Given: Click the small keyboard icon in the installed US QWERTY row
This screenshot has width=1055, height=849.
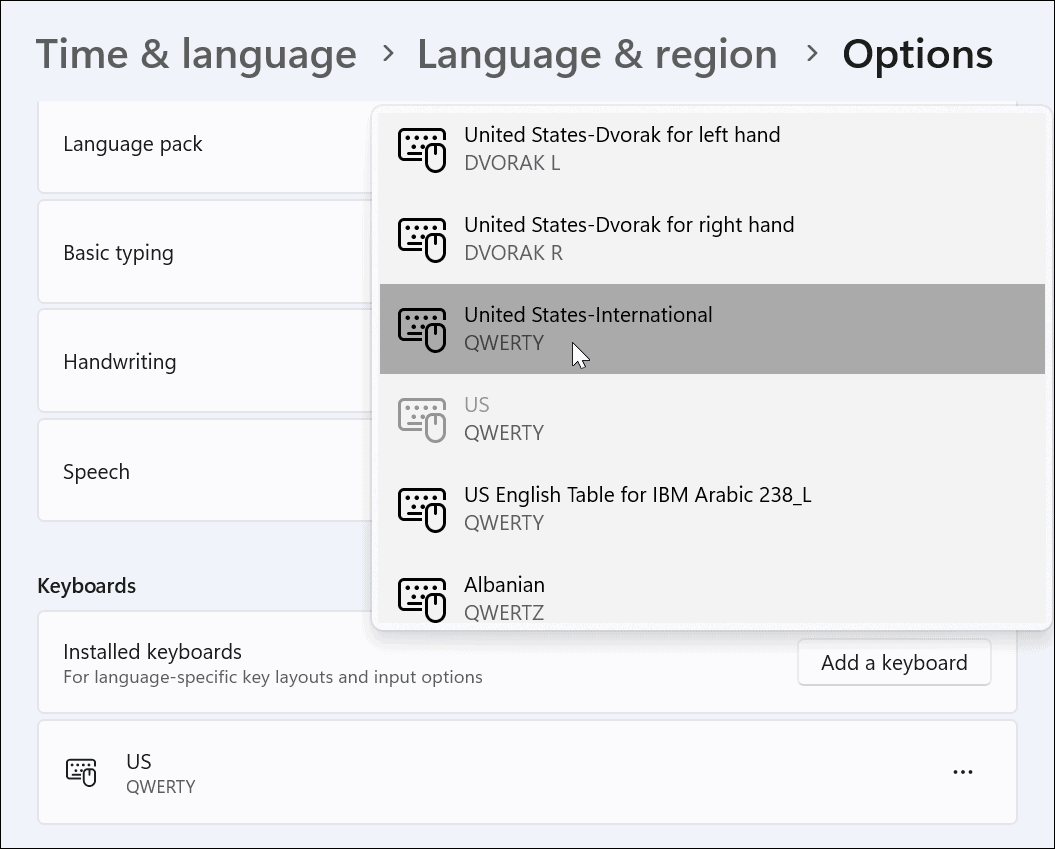Looking at the screenshot, I should (80, 771).
